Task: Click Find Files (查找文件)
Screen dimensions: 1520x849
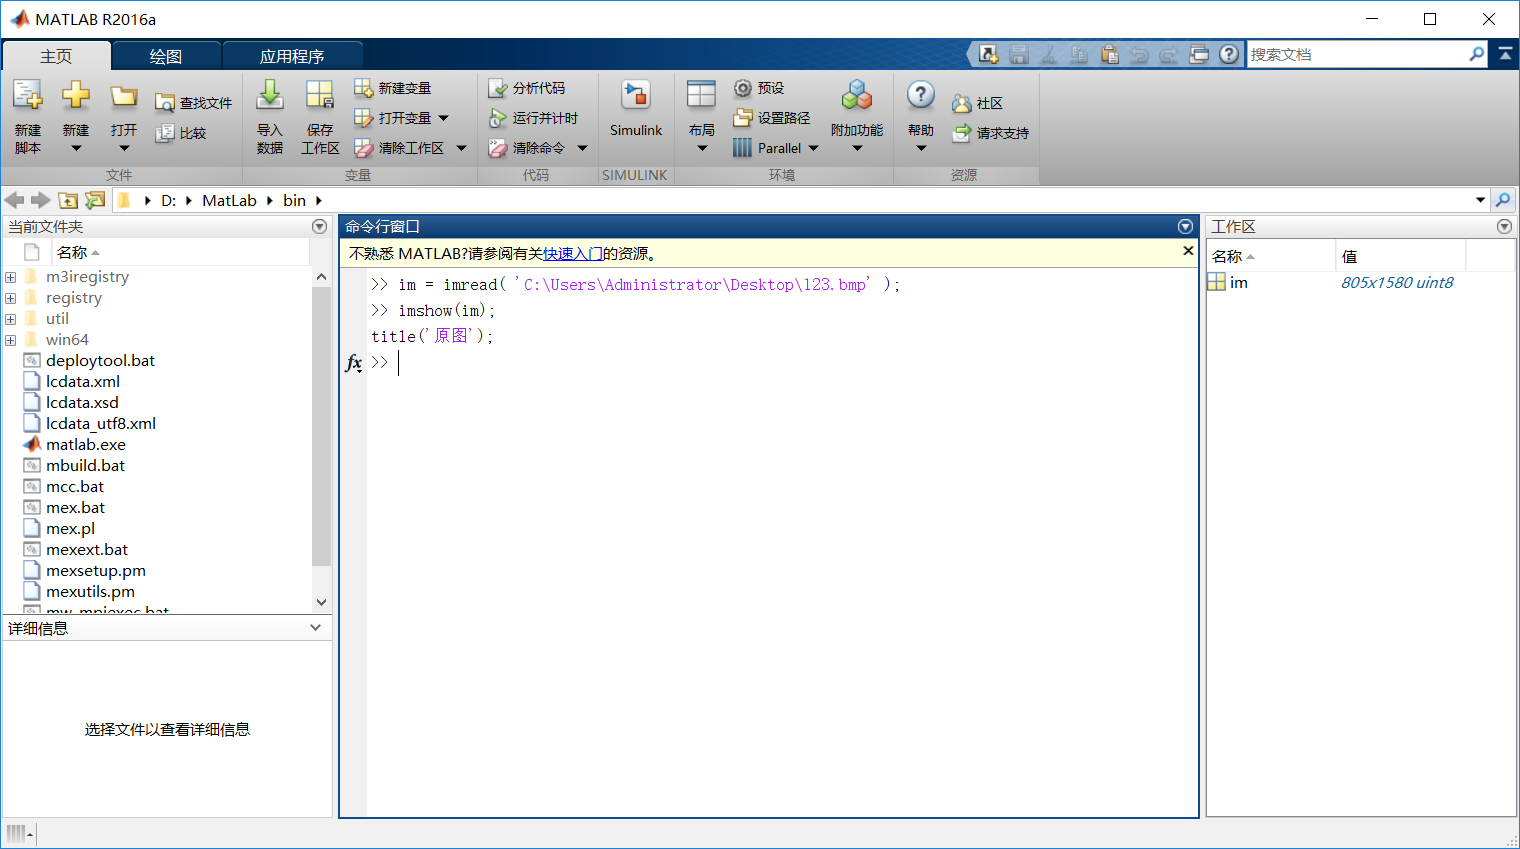Action: pyautogui.click(x=194, y=103)
